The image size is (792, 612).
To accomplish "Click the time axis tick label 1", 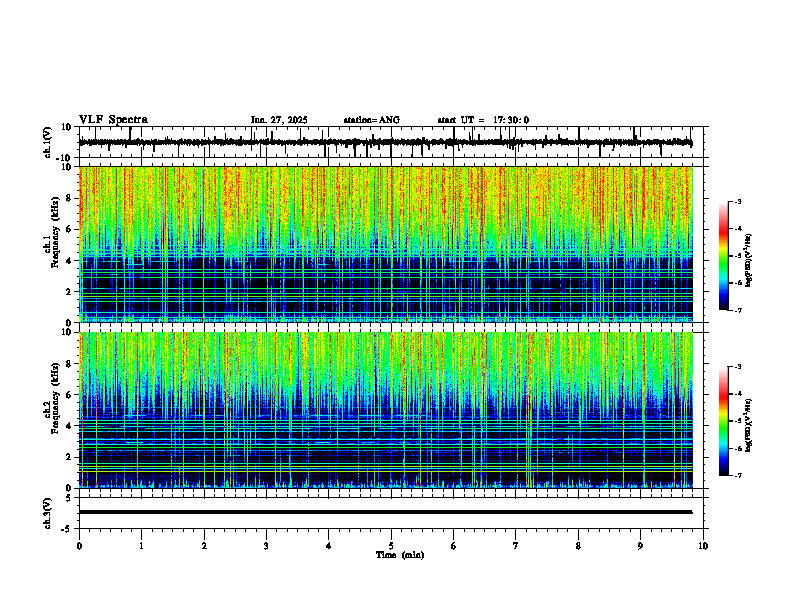I will click(x=141, y=546).
